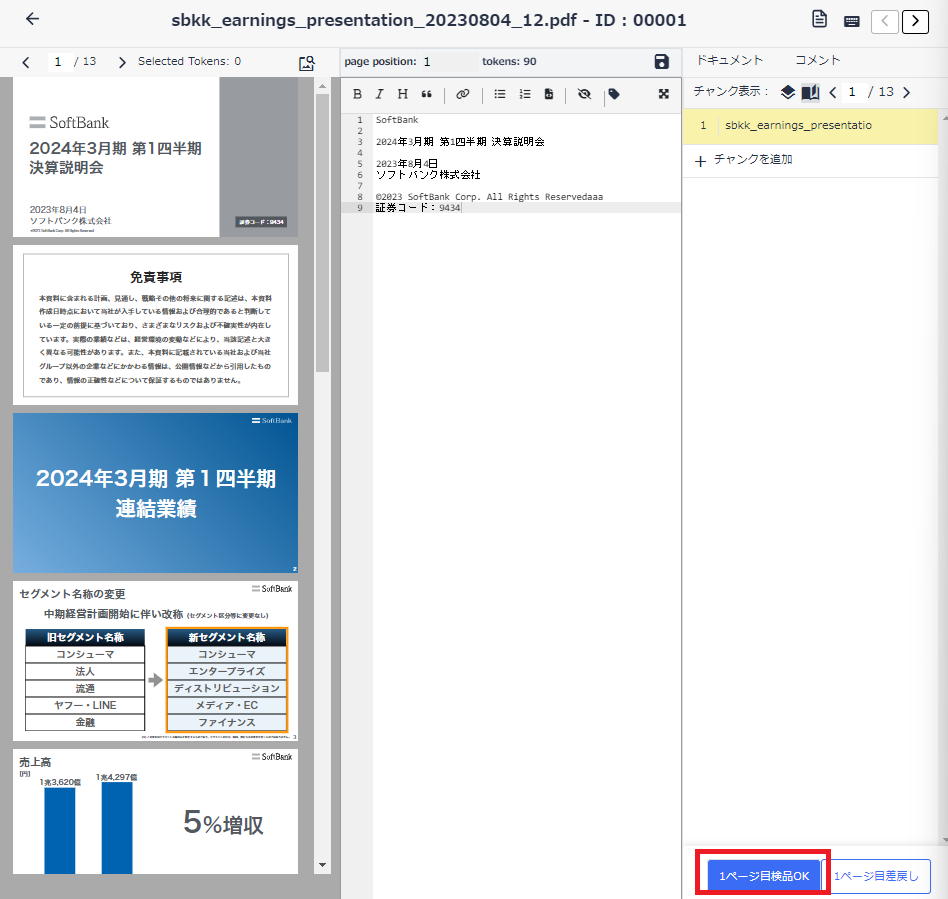Click the preview pane scrollbar thumb

322,233
